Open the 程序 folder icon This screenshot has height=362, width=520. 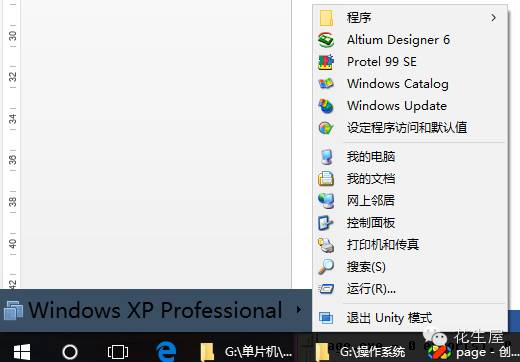pyautogui.click(x=326, y=18)
